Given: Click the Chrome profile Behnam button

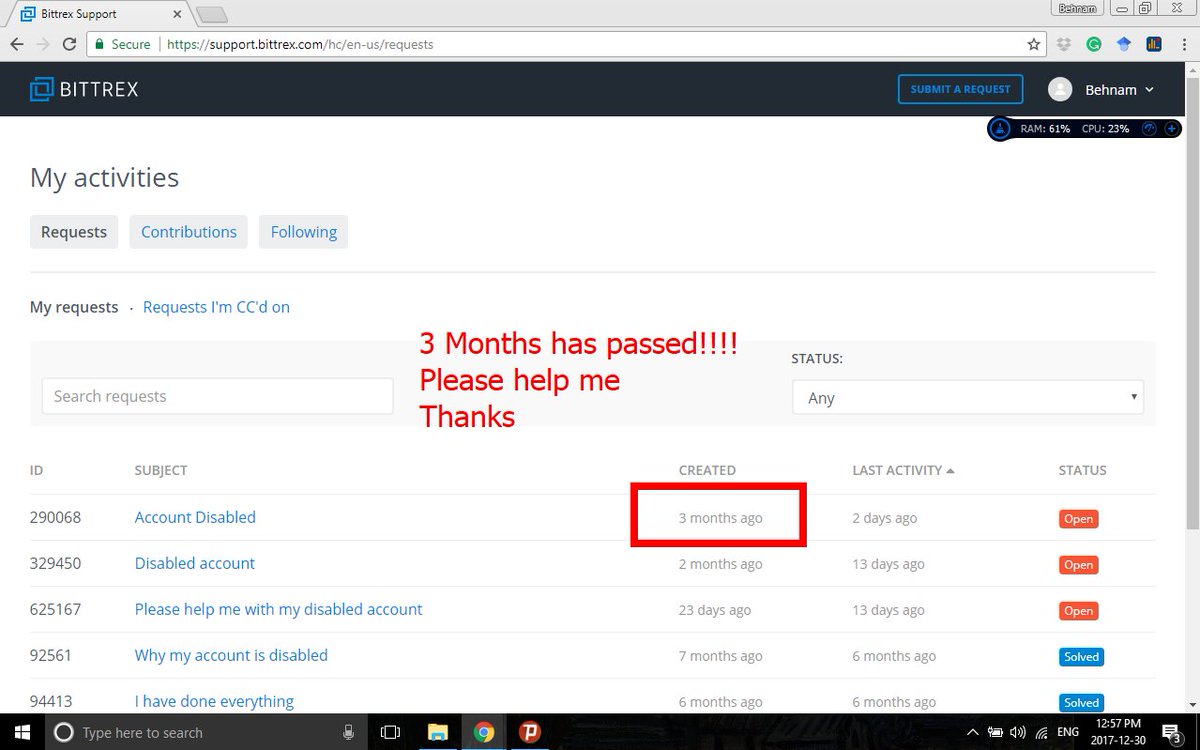Looking at the screenshot, I should pyautogui.click(x=1079, y=8).
